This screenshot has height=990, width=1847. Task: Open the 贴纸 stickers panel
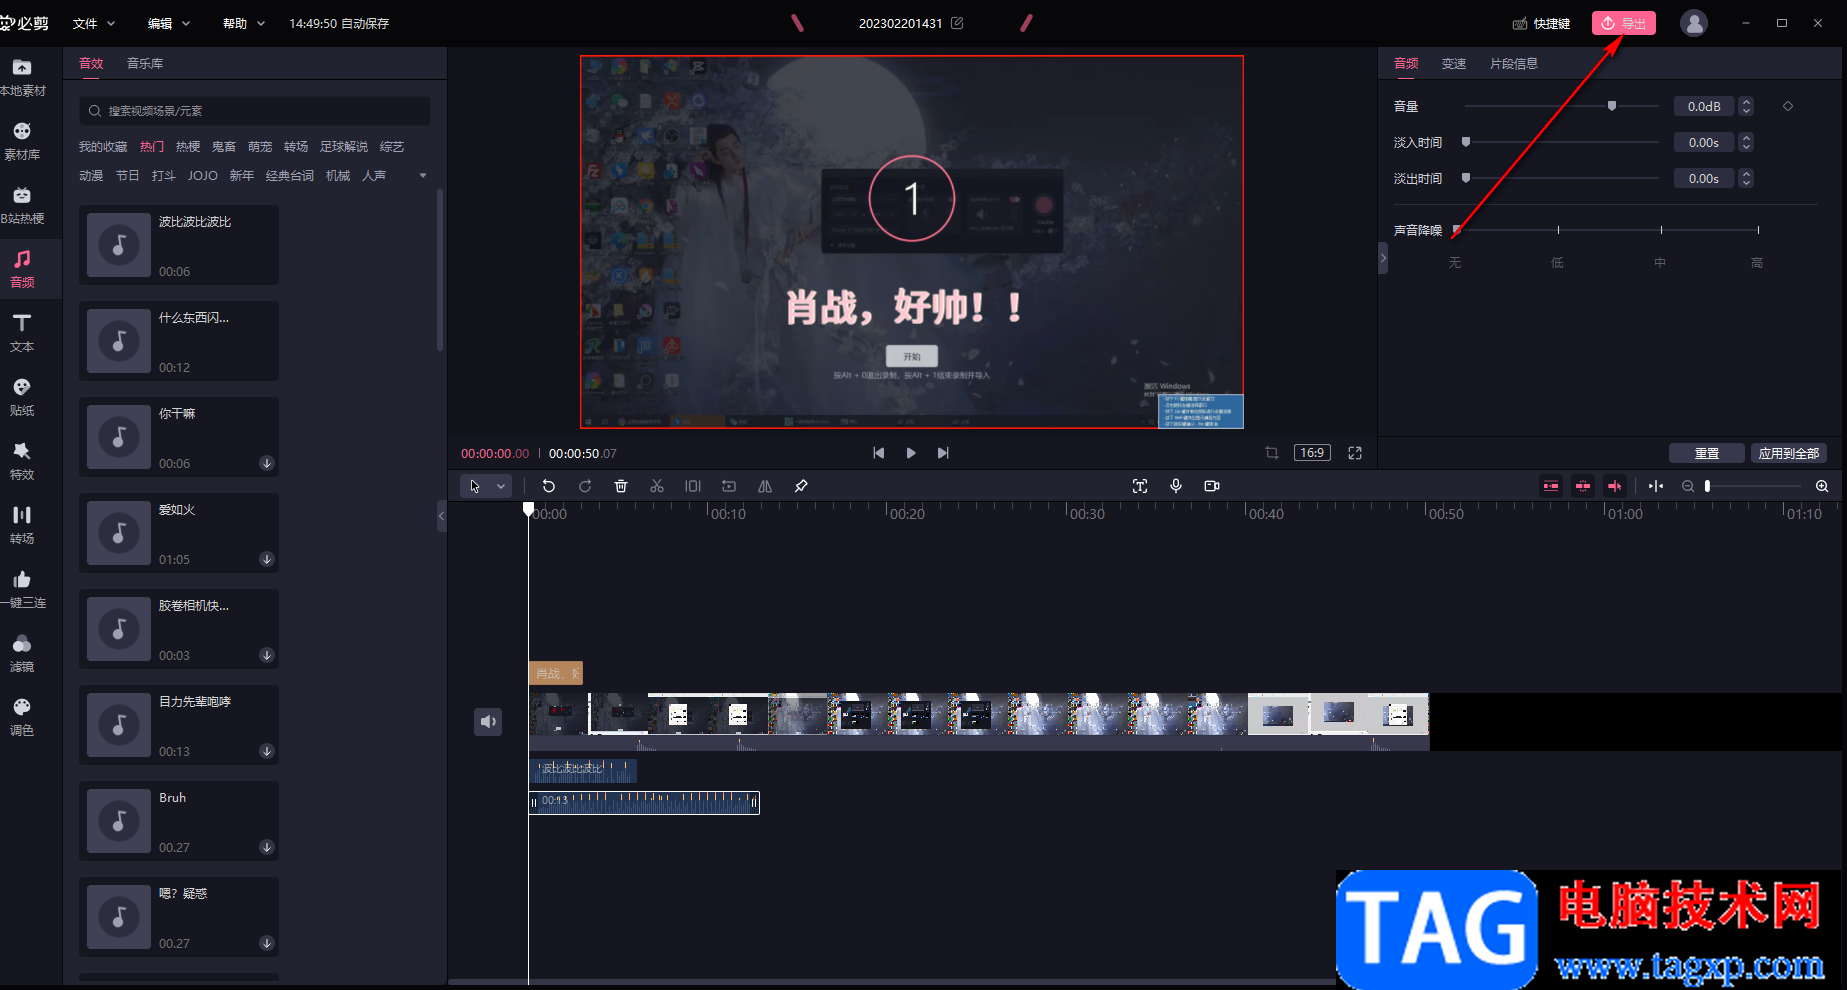pos(22,397)
